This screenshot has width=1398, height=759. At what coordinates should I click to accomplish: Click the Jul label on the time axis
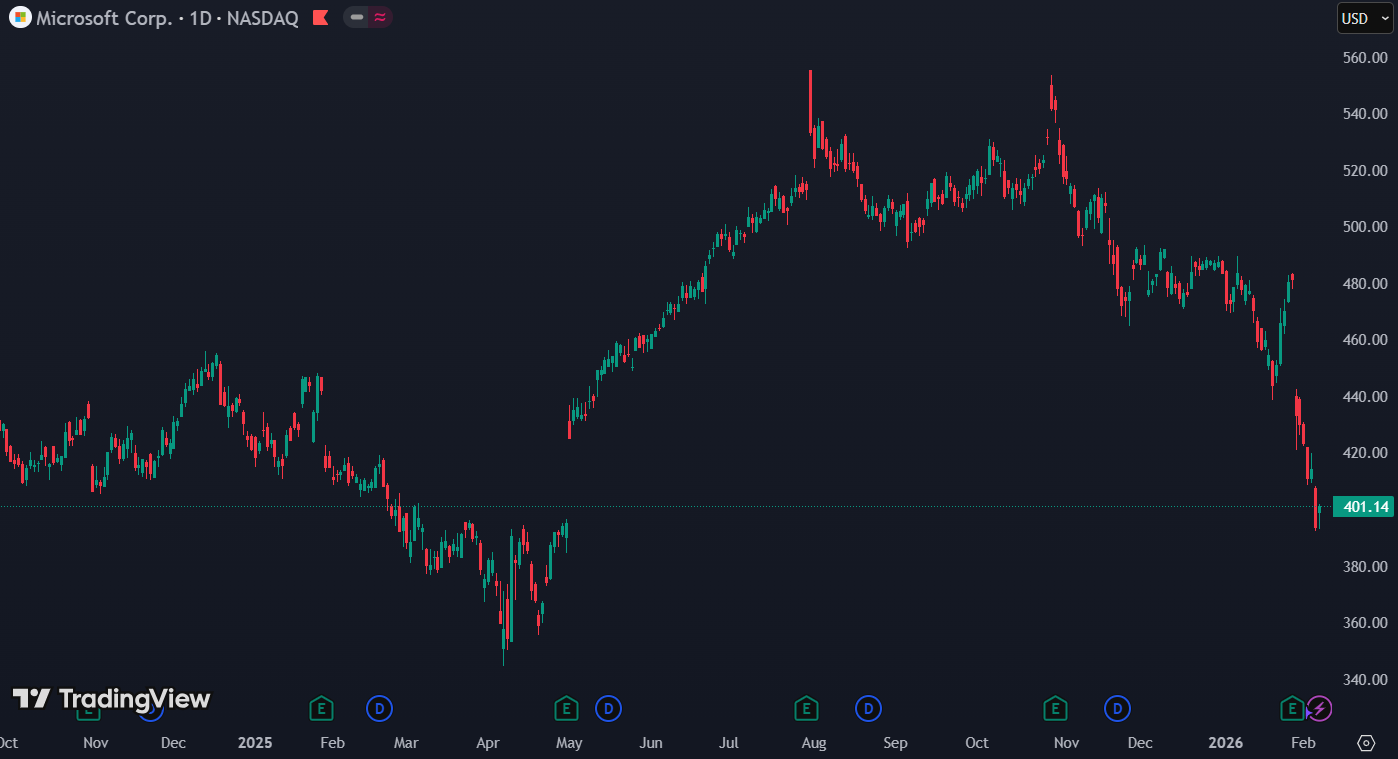click(x=729, y=743)
